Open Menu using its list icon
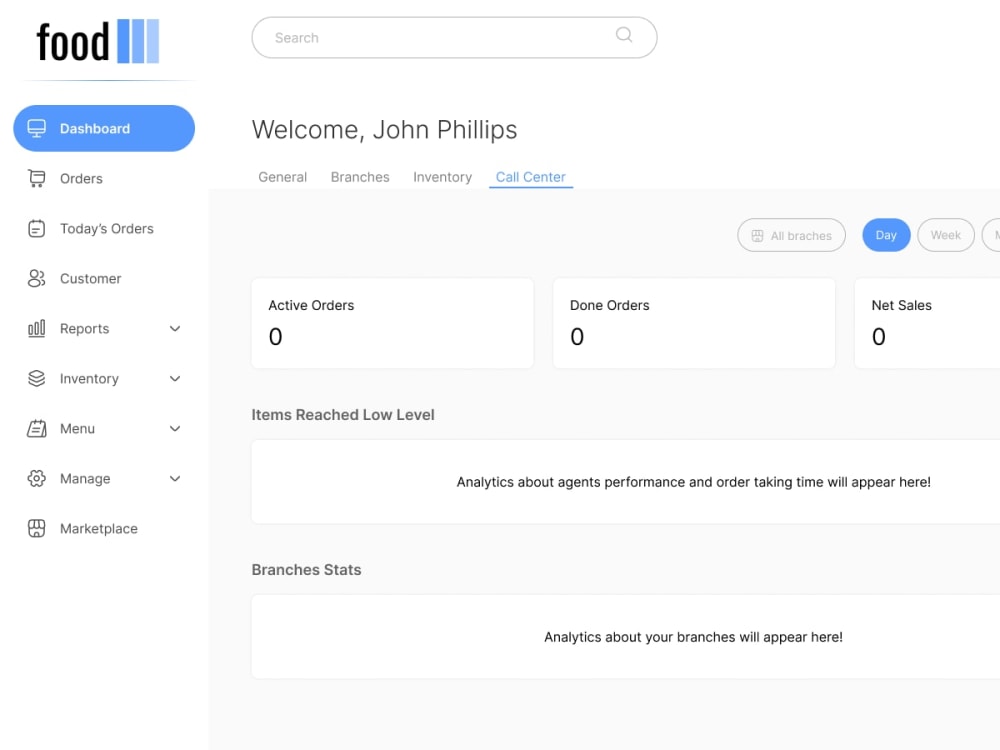 (x=37, y=428)
